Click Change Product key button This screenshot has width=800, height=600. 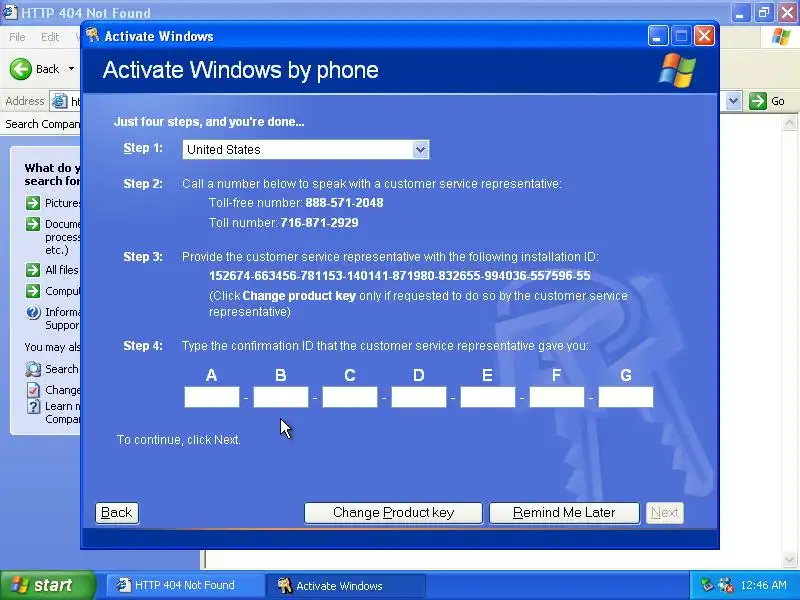tap(393, 513)
